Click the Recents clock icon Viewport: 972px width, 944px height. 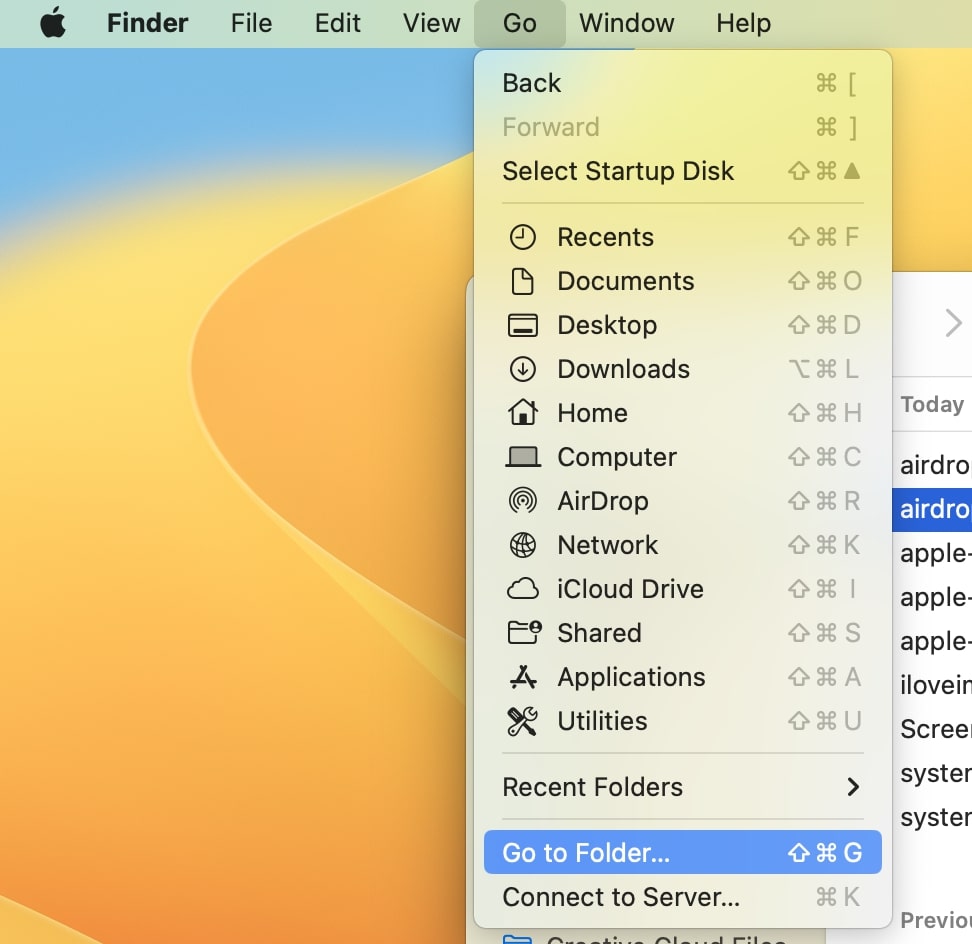pos(523,237)
